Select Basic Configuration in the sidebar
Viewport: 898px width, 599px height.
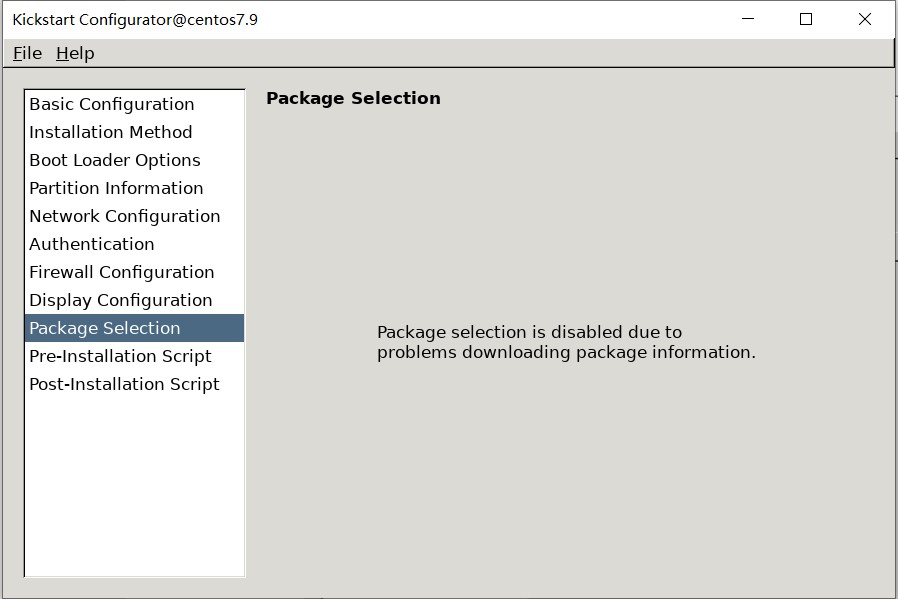point(112,104)
